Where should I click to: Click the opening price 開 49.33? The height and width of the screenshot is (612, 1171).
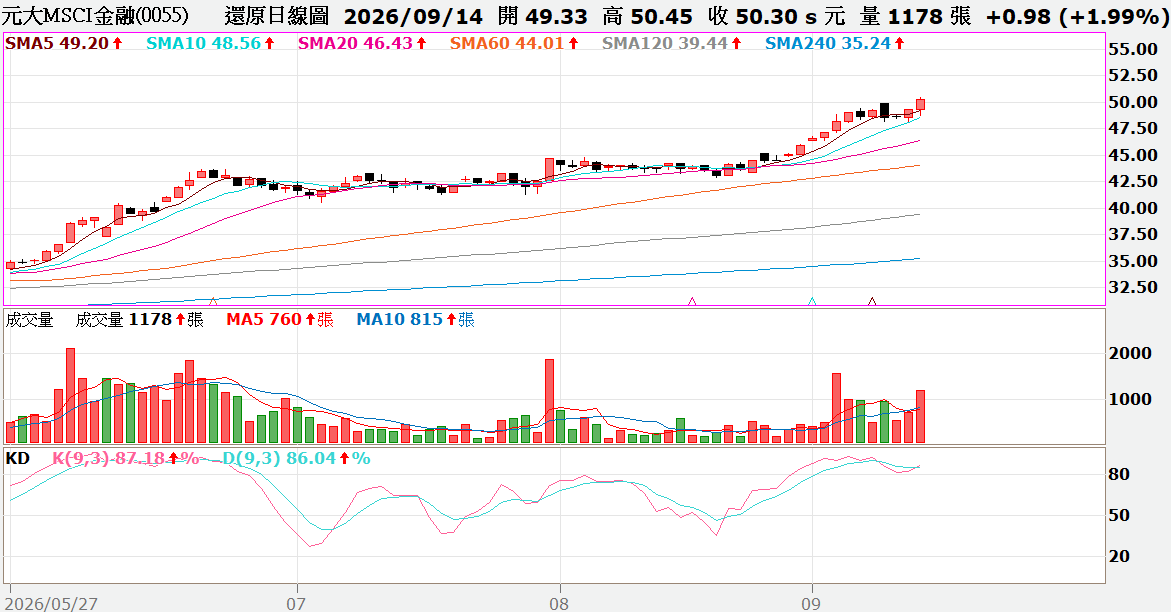542,16
